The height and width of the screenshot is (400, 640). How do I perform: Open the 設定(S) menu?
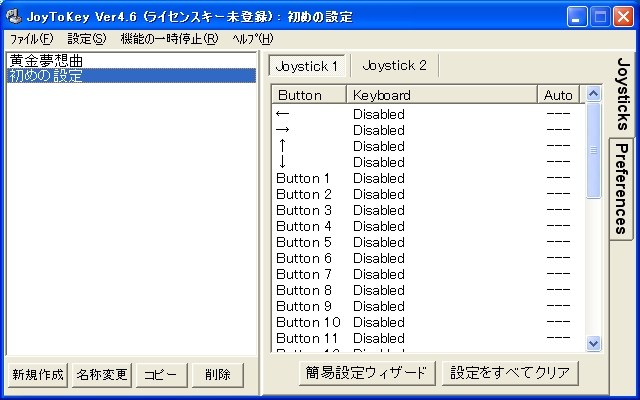pos(86,38)
